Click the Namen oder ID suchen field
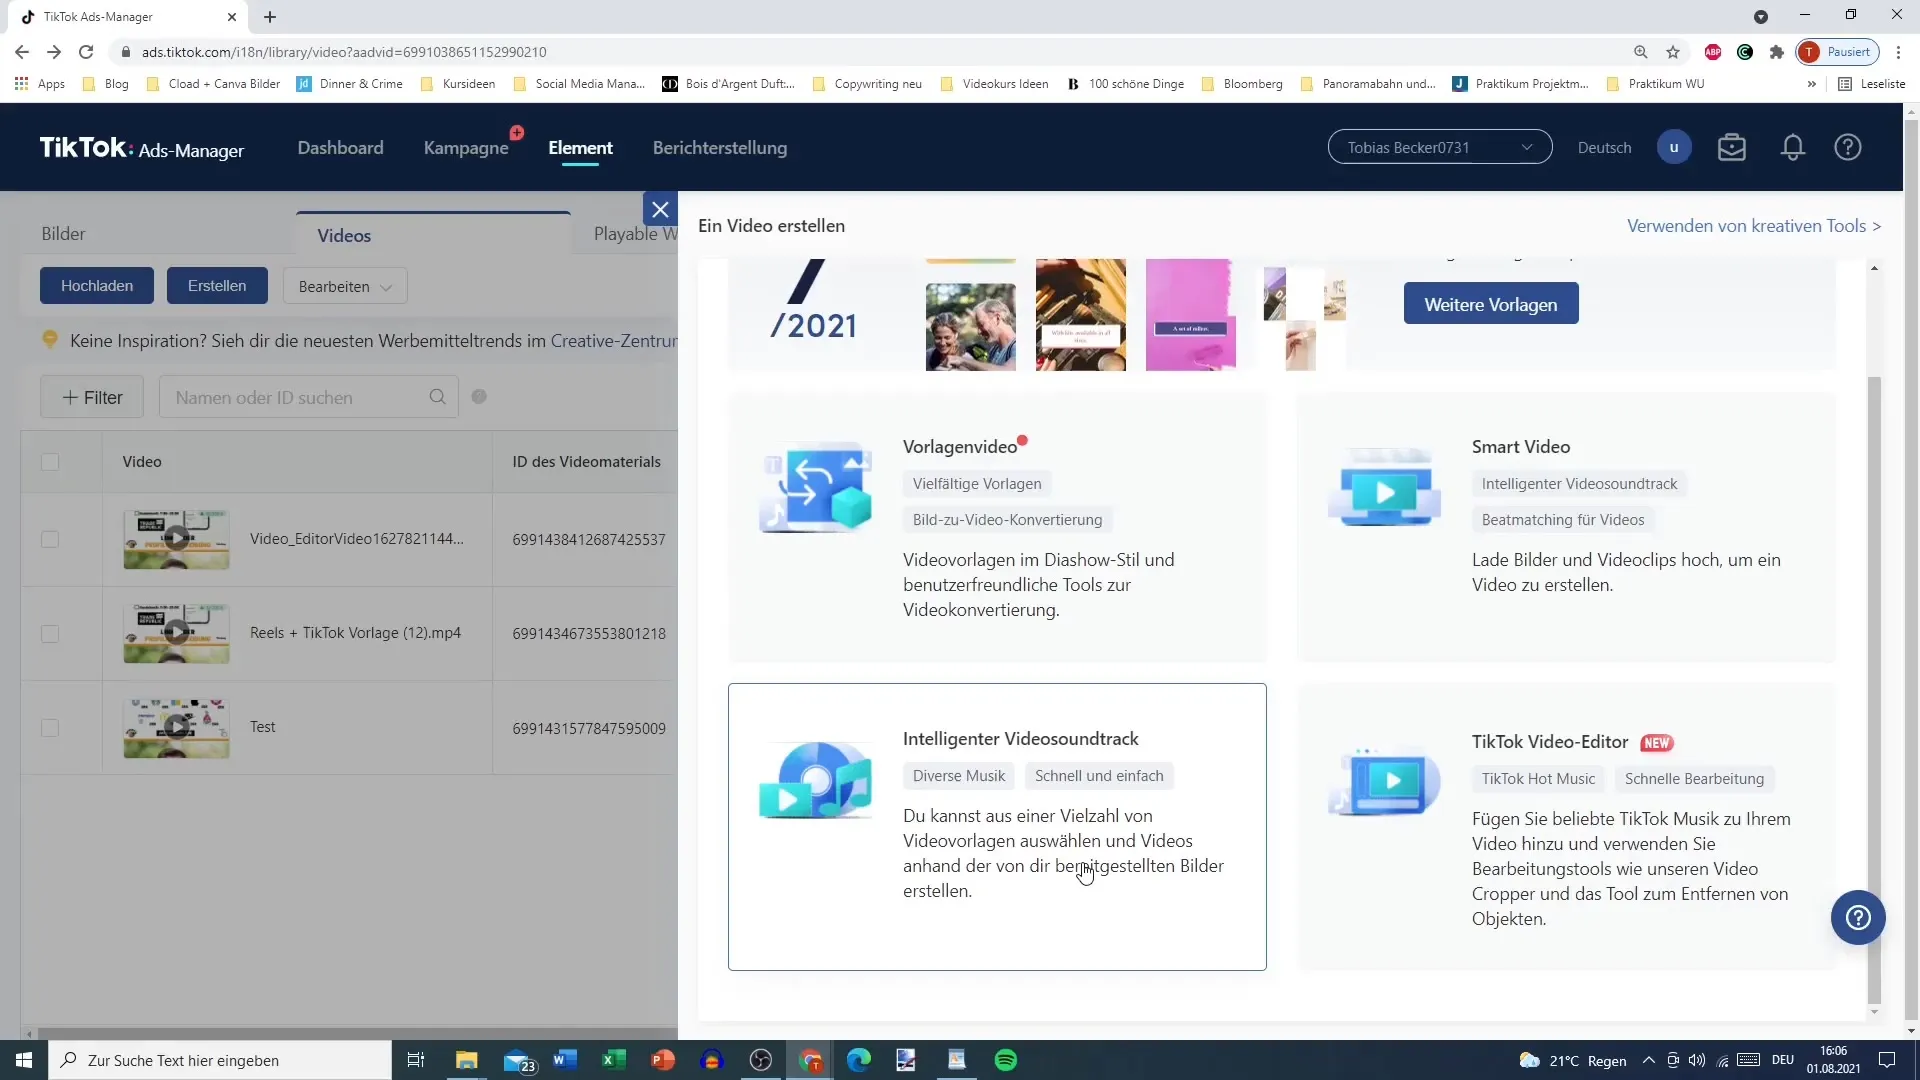The height and width of the screenshot is (1080, 1920). (309, 397)
